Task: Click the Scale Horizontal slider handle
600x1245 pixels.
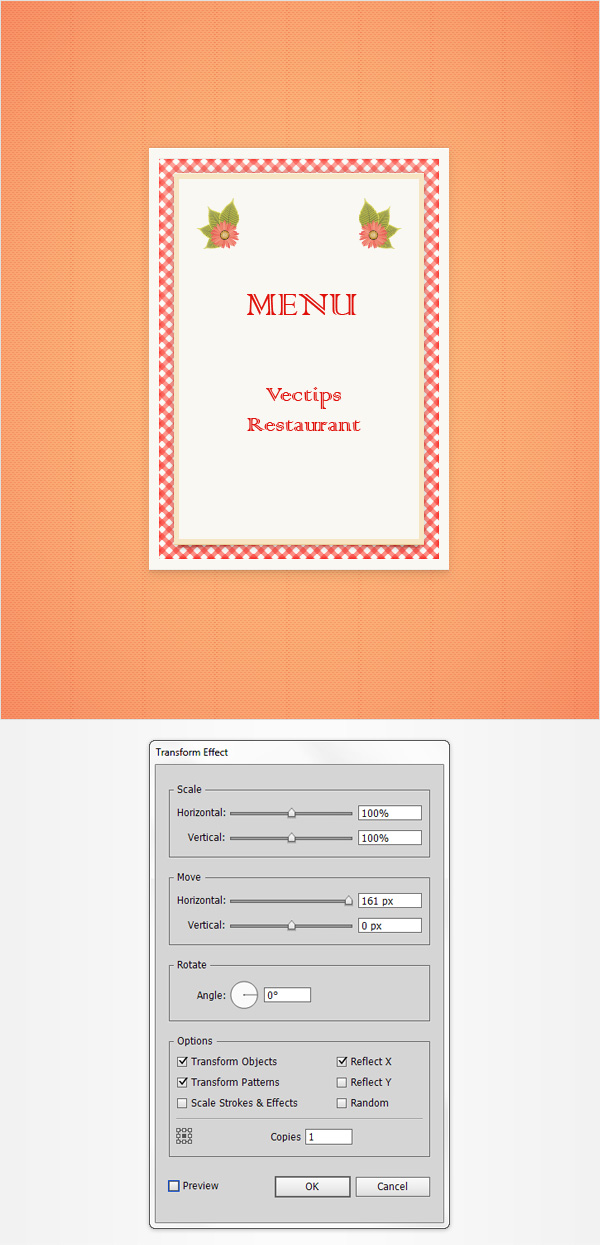Action: pos(291,813)
